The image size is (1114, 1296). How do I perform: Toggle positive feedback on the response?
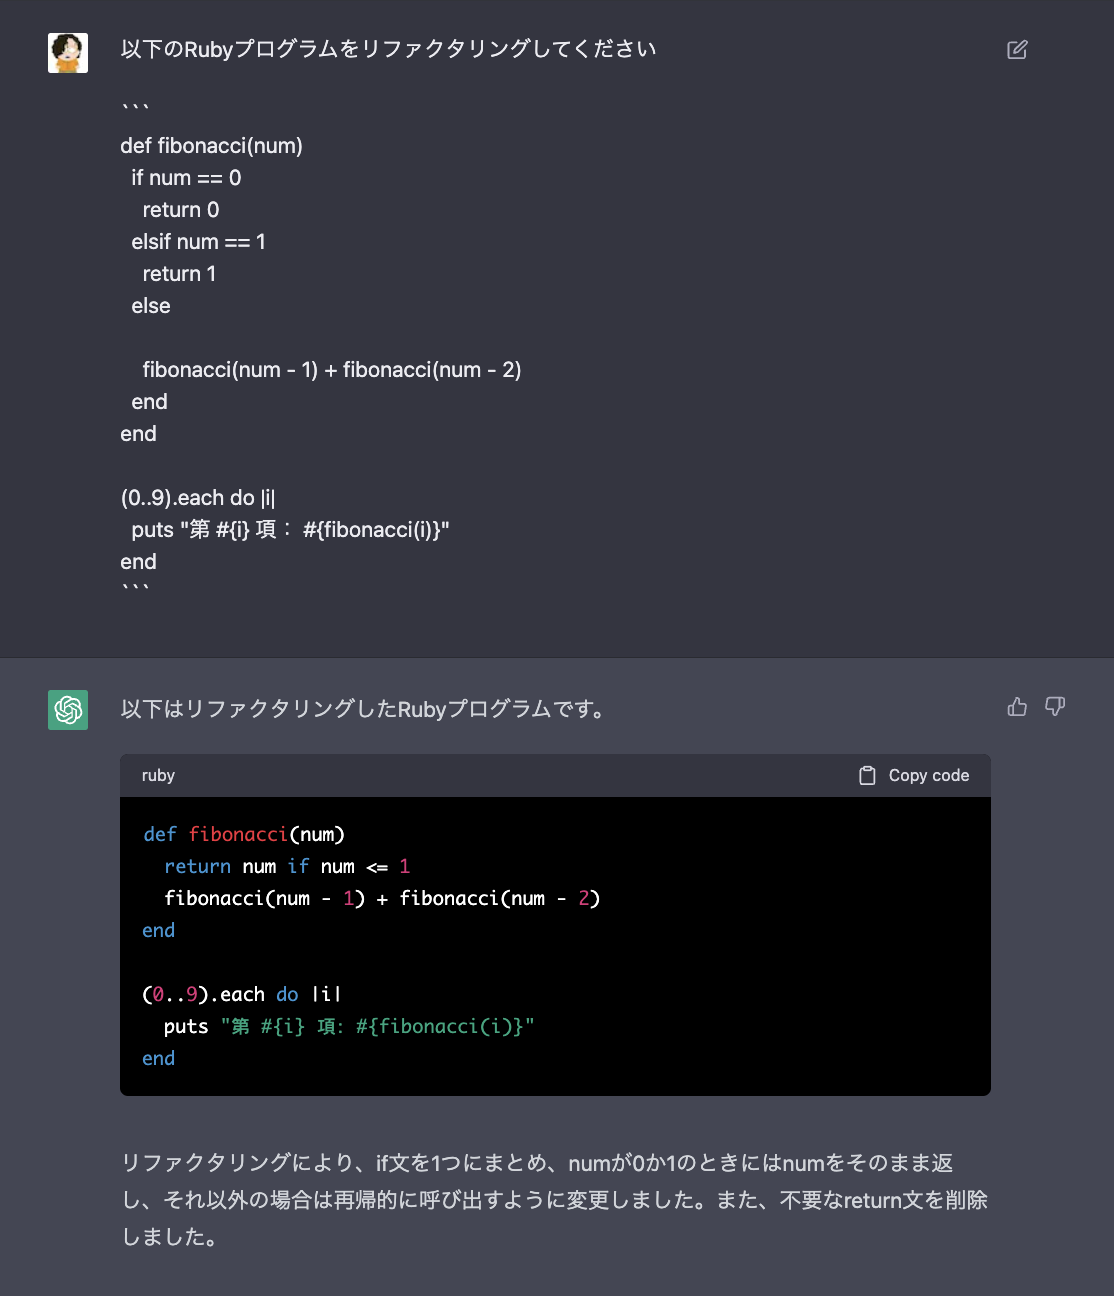coord(1017,707)
